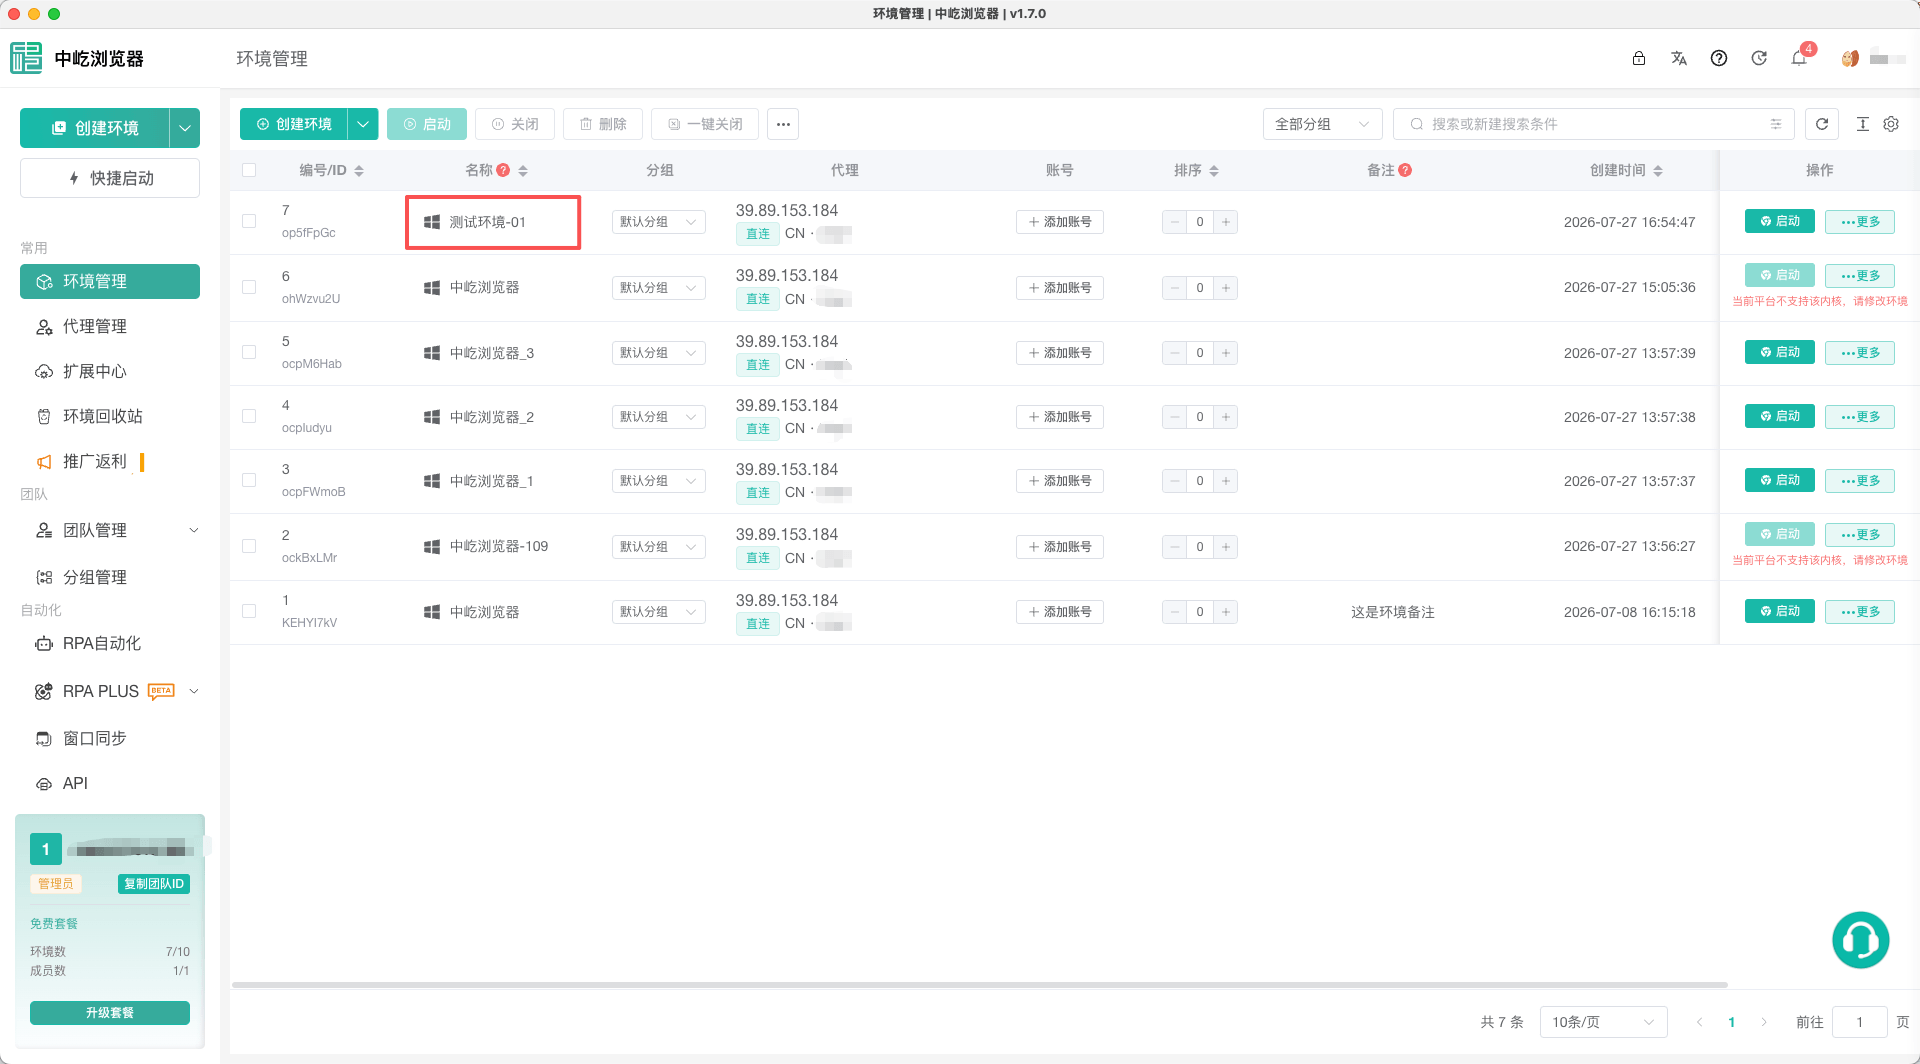Open the language translation icon
The height and width of the screenshot is (1064, 1920).
[1679, 58]
